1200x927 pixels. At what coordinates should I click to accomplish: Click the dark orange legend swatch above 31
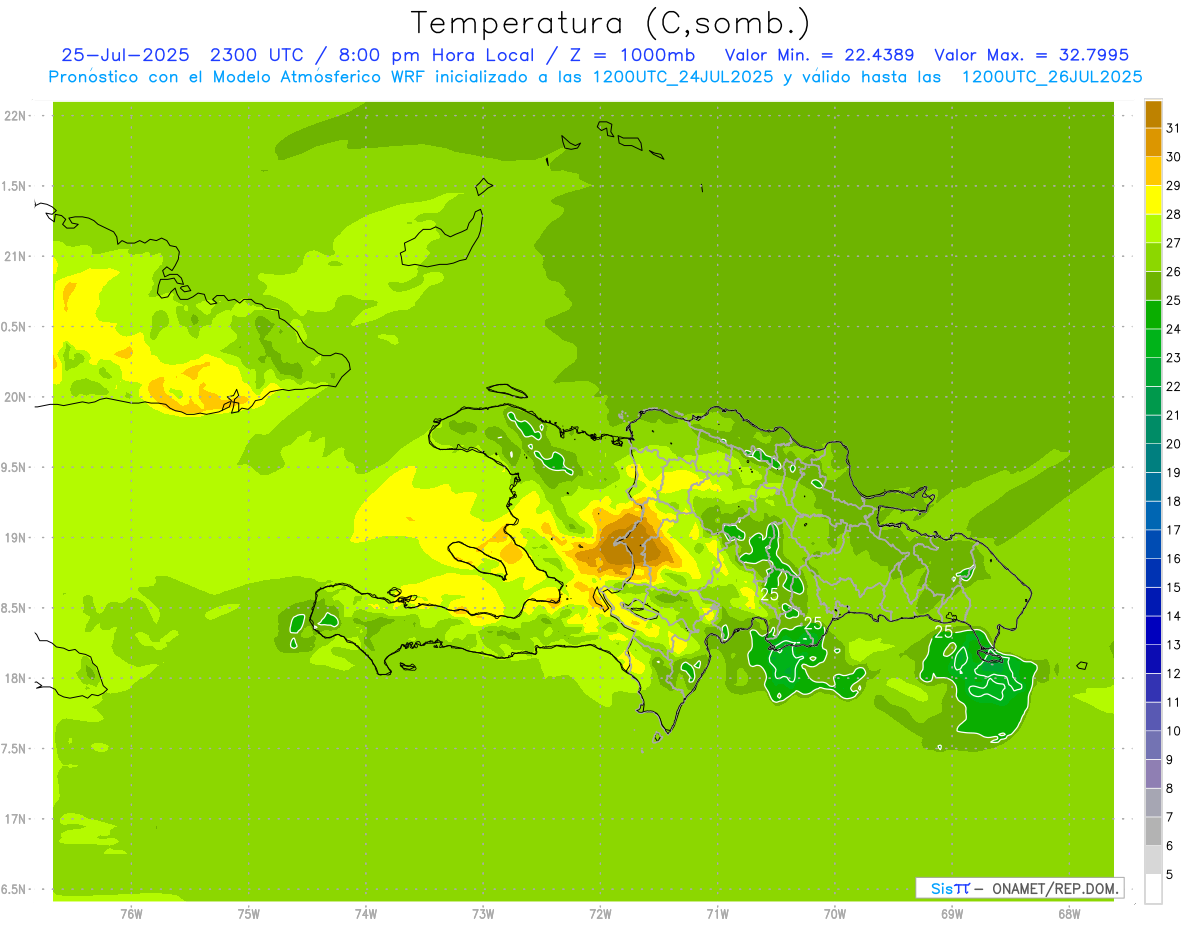(x=1153, y=114)
